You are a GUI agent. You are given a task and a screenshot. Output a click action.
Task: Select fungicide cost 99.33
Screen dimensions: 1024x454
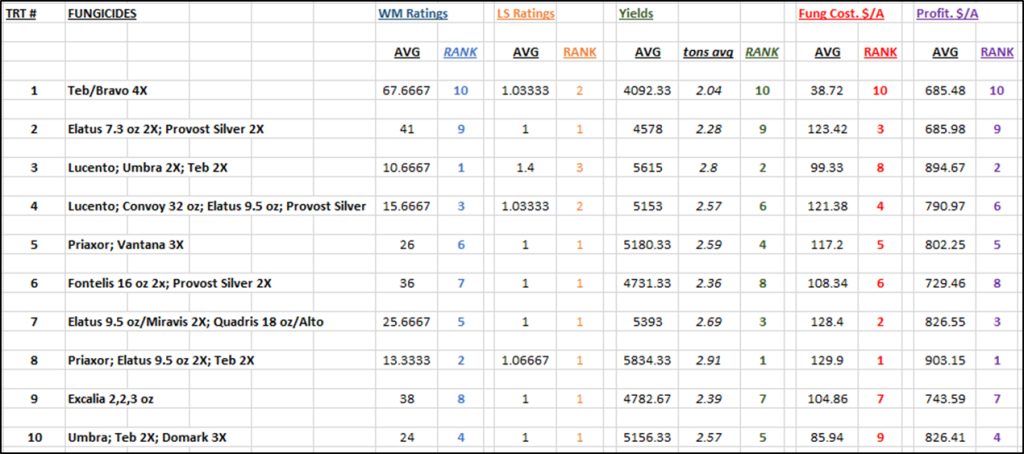pyautogui.click(x=827, y=168)
